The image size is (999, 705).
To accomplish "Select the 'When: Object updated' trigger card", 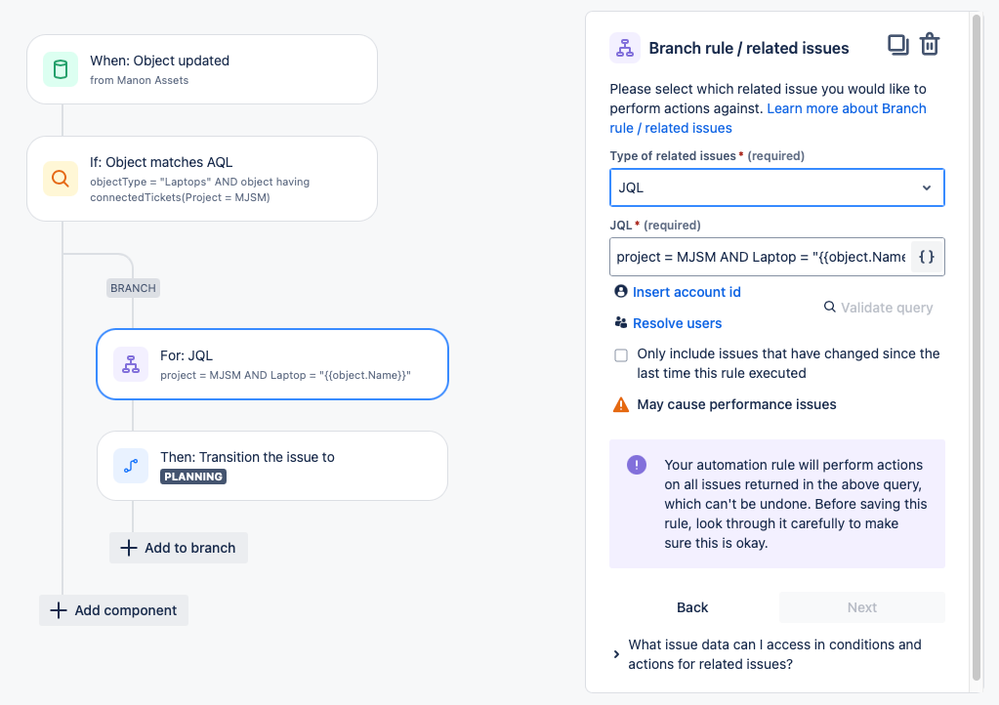I will pyautogui.click(x=202, y=69).
